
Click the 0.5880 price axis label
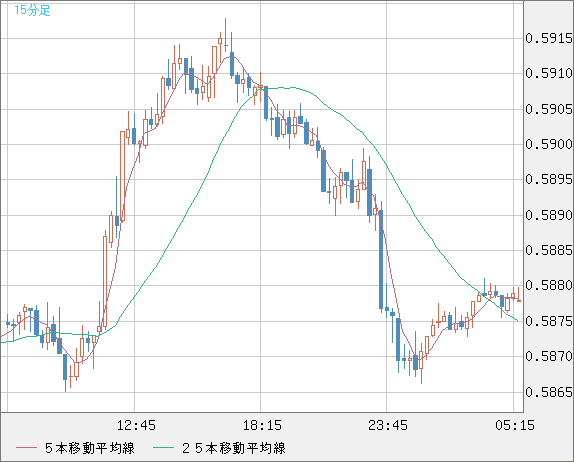[x=549, y=285]
